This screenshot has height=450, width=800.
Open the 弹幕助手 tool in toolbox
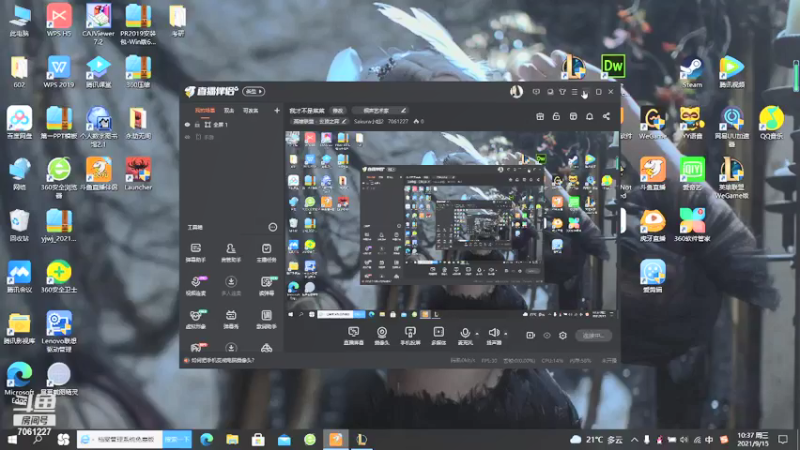coord(195,253)
